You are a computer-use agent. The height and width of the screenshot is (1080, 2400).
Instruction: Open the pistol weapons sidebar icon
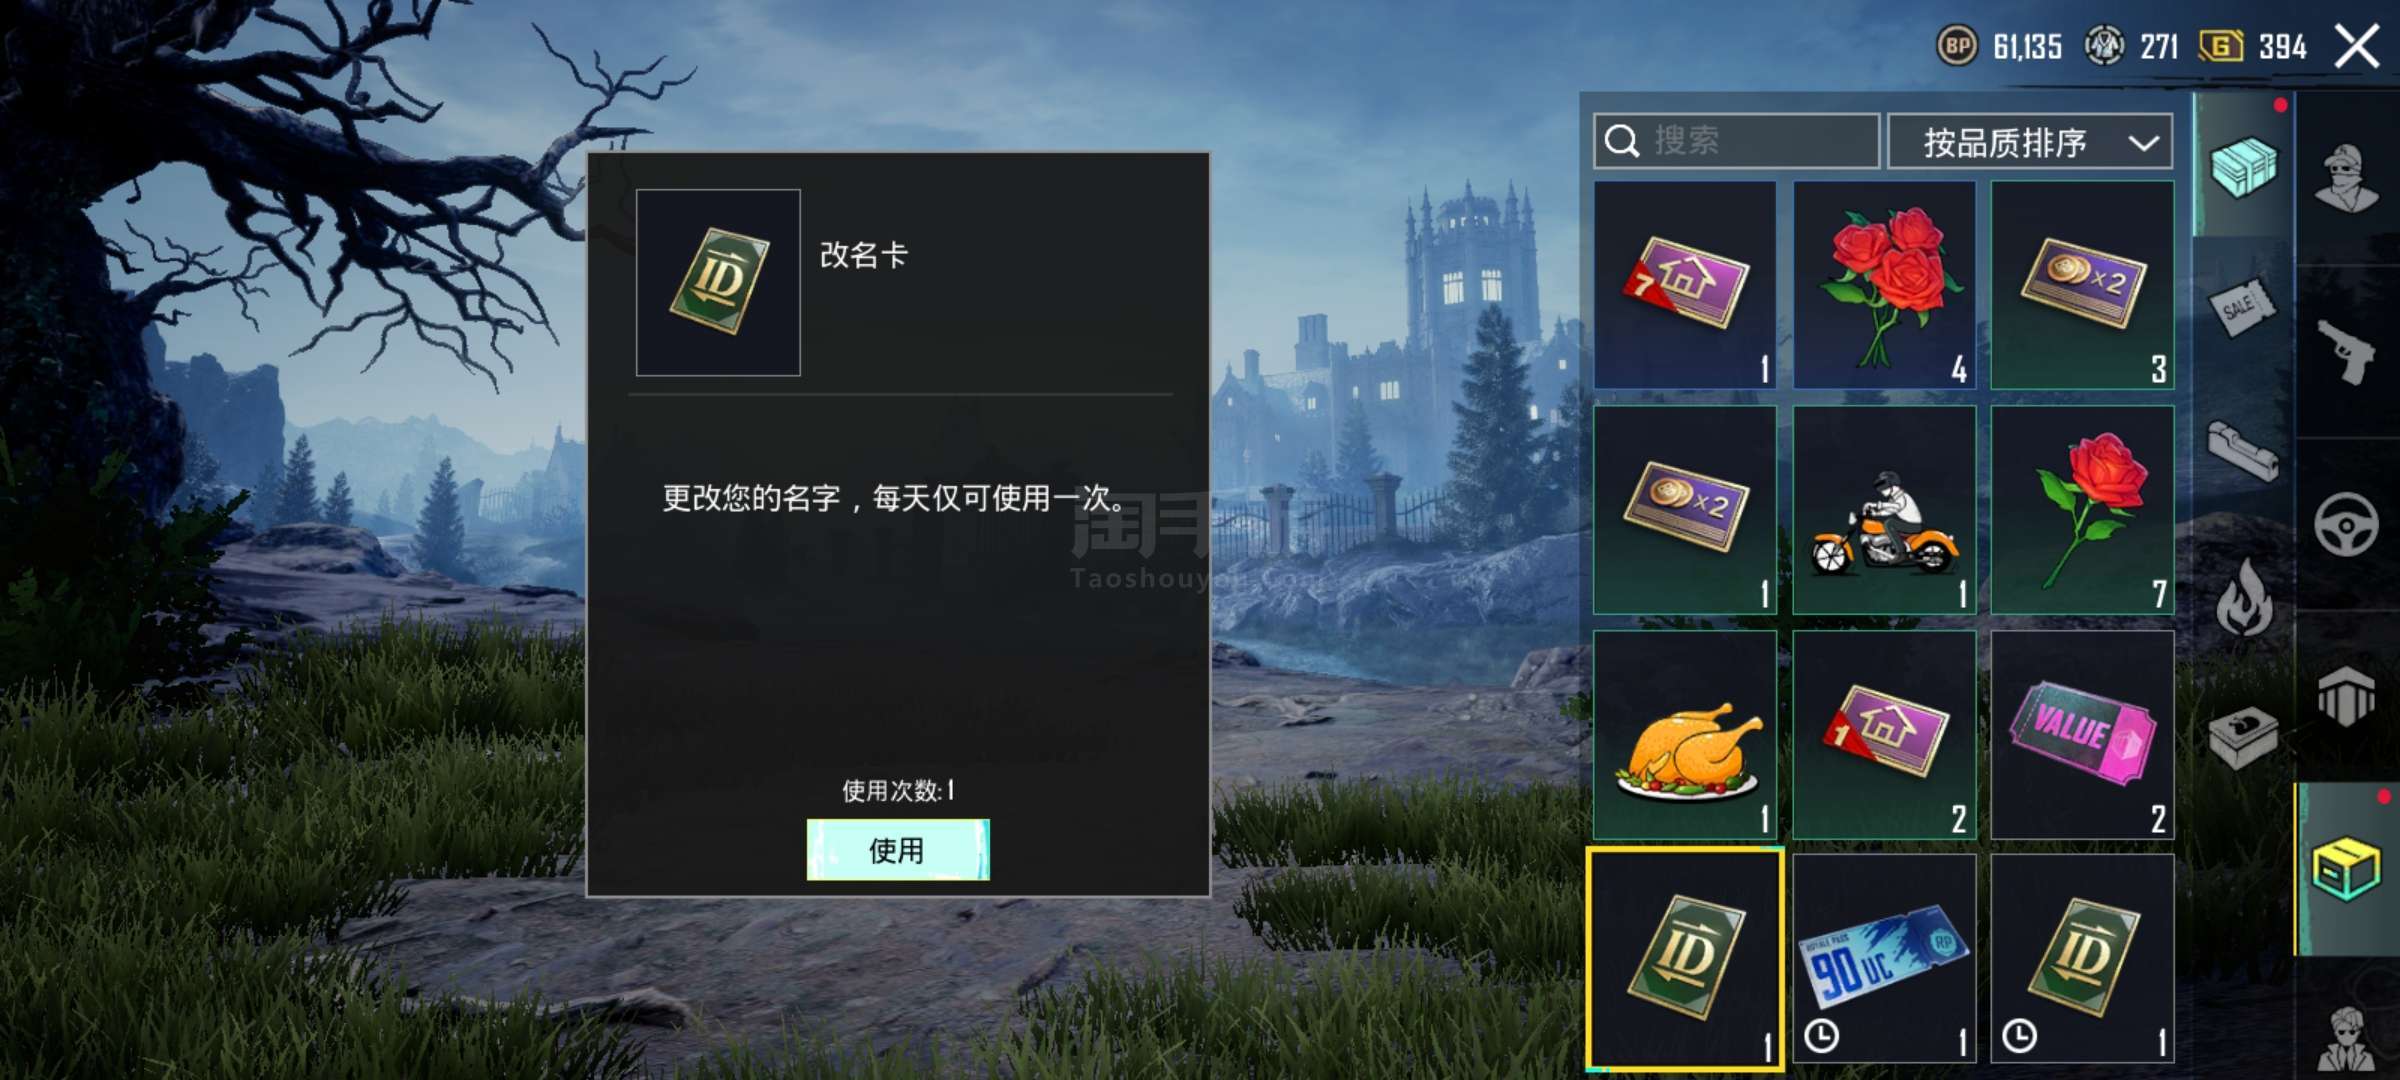point(2346,351)
